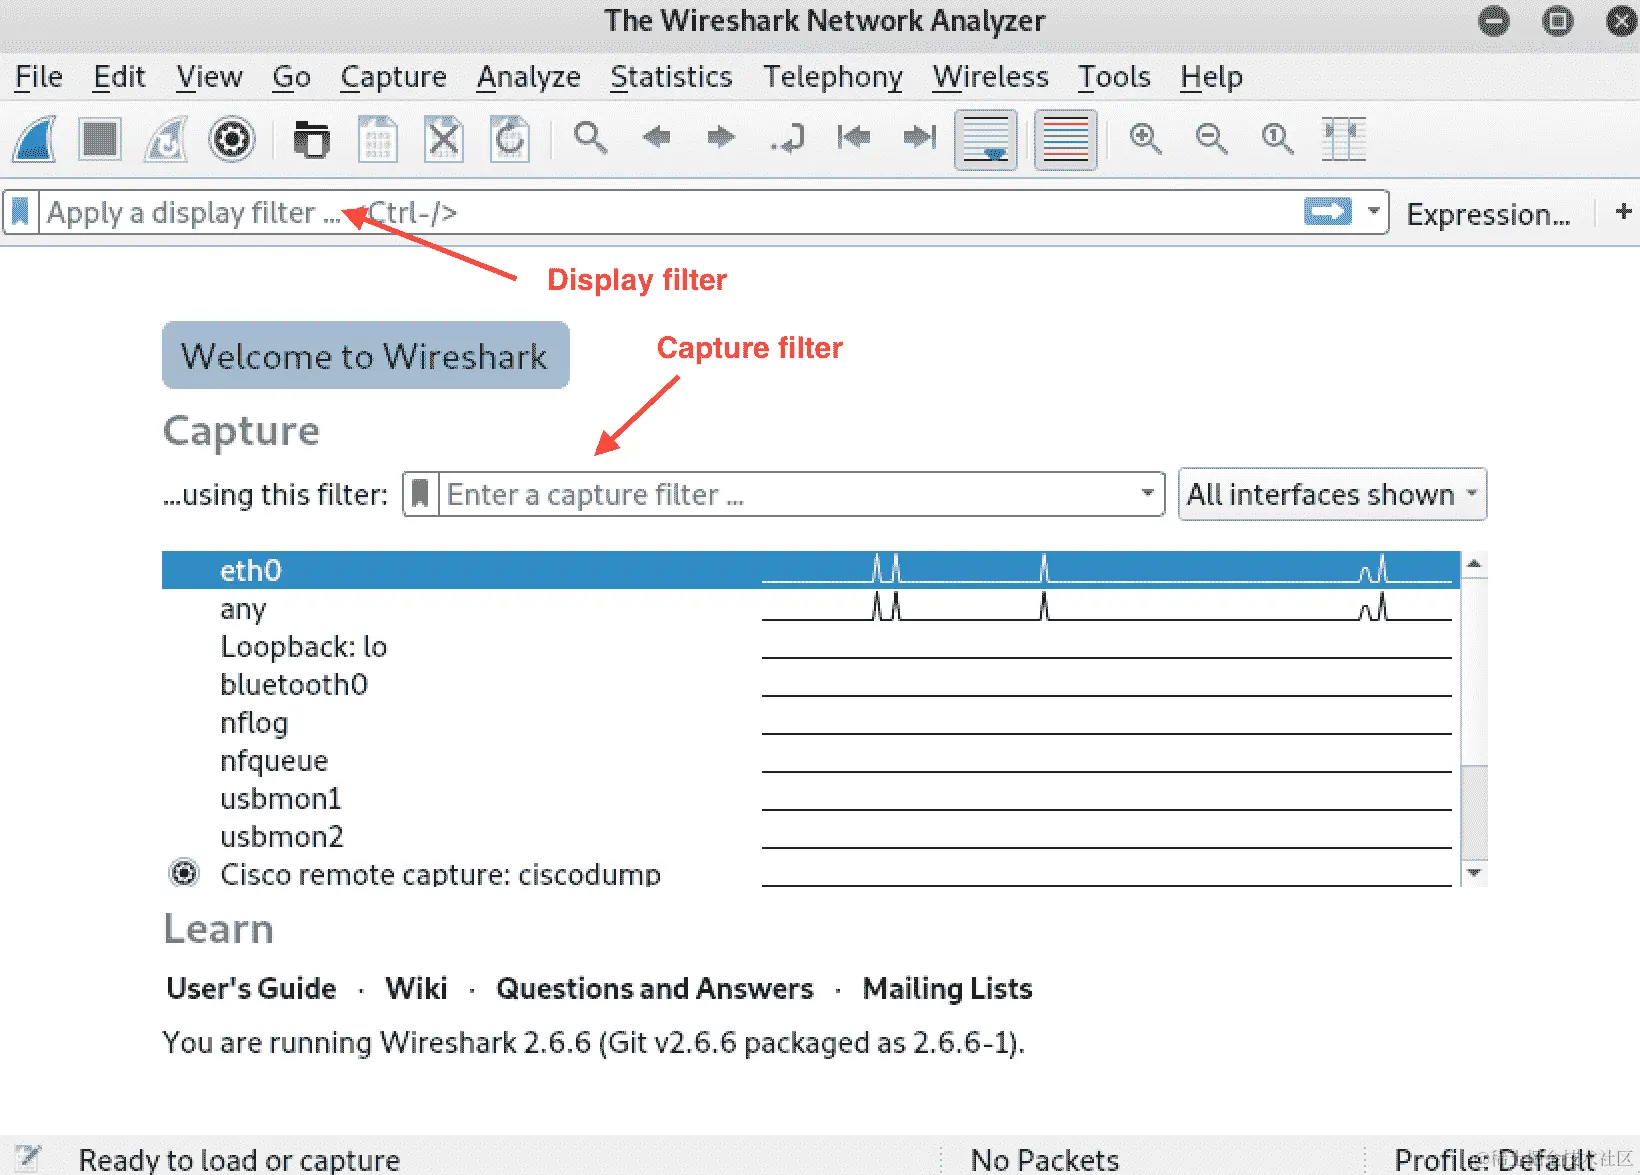This screenshot has height=1175, width=1640.
Task: Click display filter bookmark icon
Action: (20, 212)
